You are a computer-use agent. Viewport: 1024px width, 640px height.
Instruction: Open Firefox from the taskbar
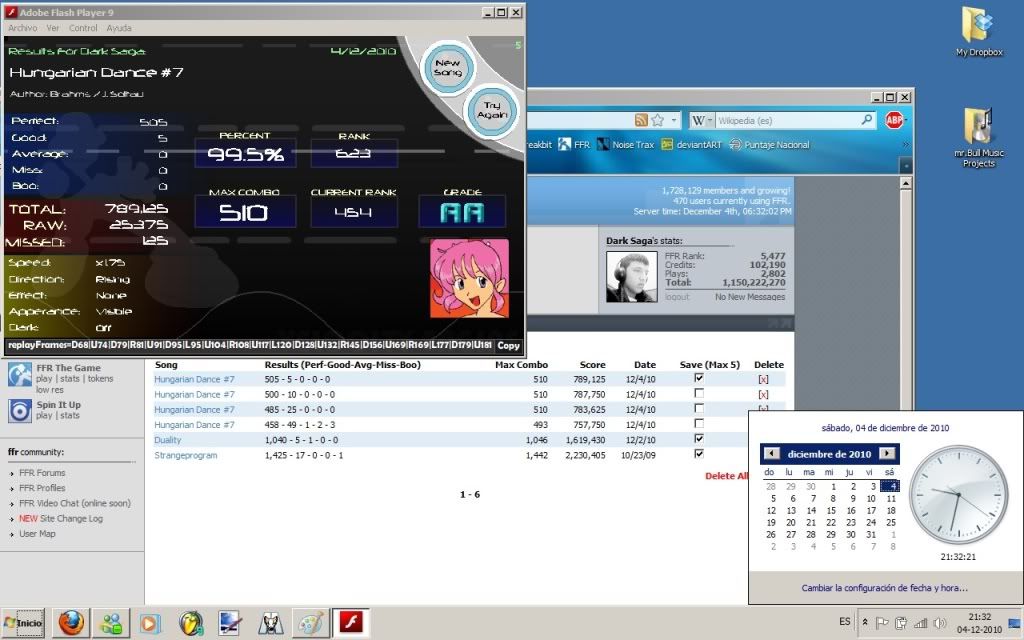(x=70, y=623)
